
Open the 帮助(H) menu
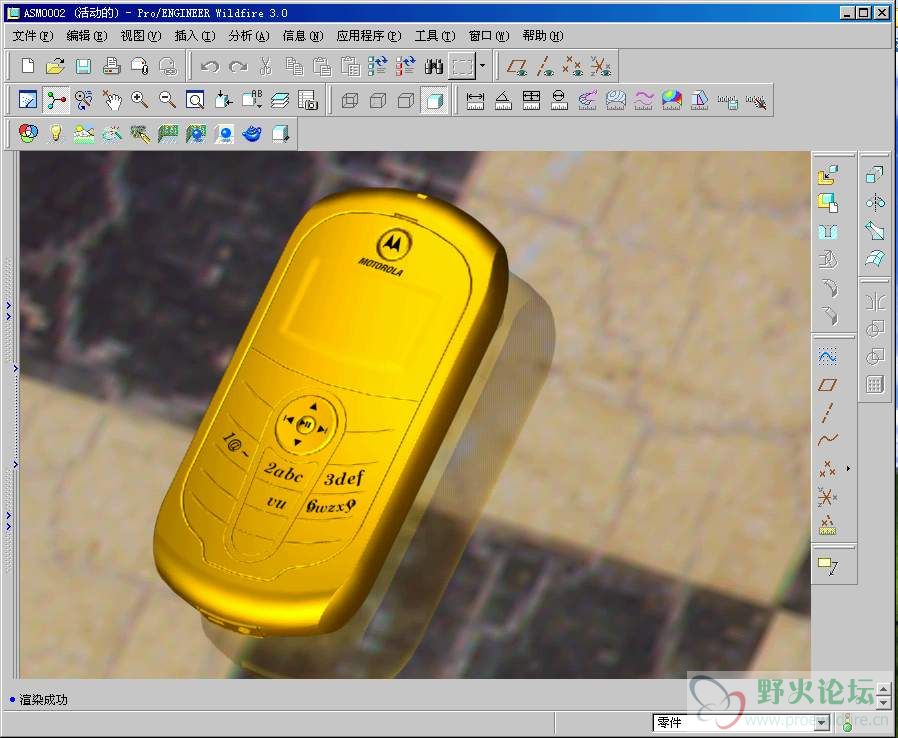543,36
